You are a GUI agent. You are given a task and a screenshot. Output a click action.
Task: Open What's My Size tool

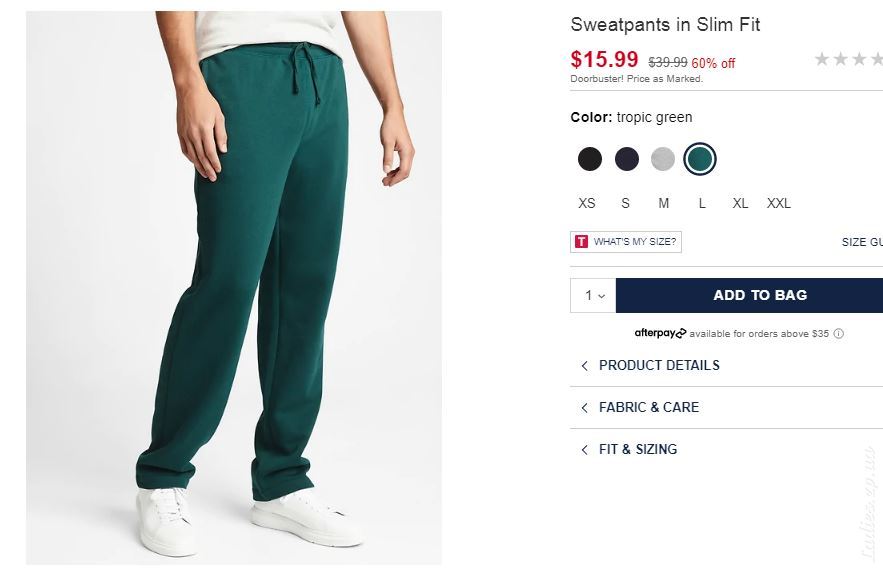[626, 242]
